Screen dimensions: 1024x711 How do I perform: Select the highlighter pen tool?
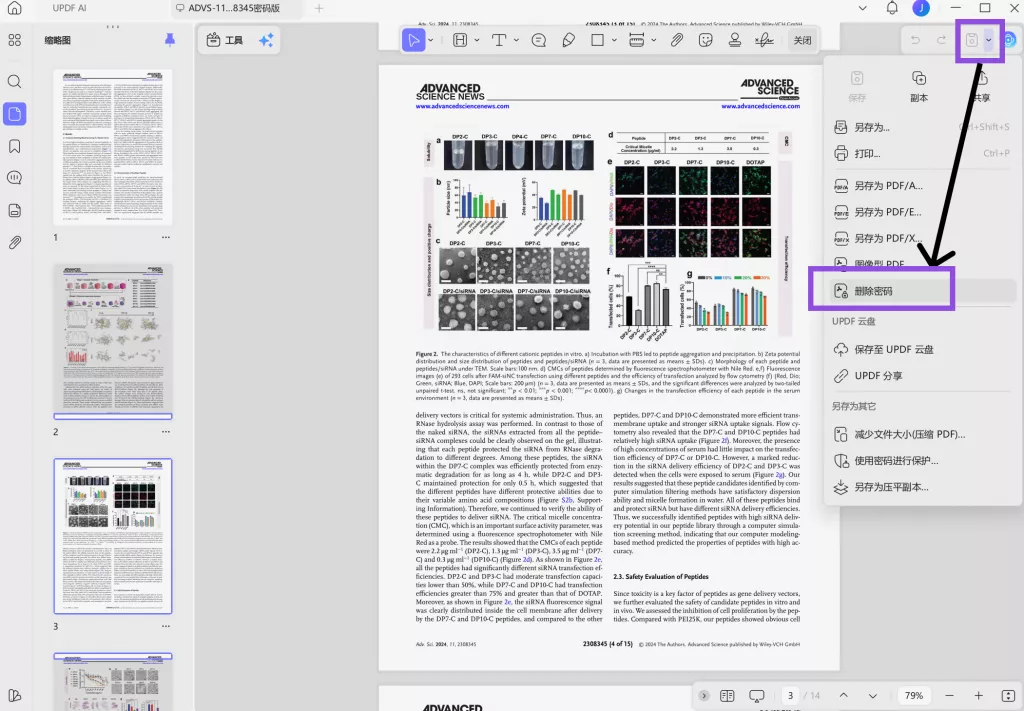pyautogui.click(x=569, y=40)
